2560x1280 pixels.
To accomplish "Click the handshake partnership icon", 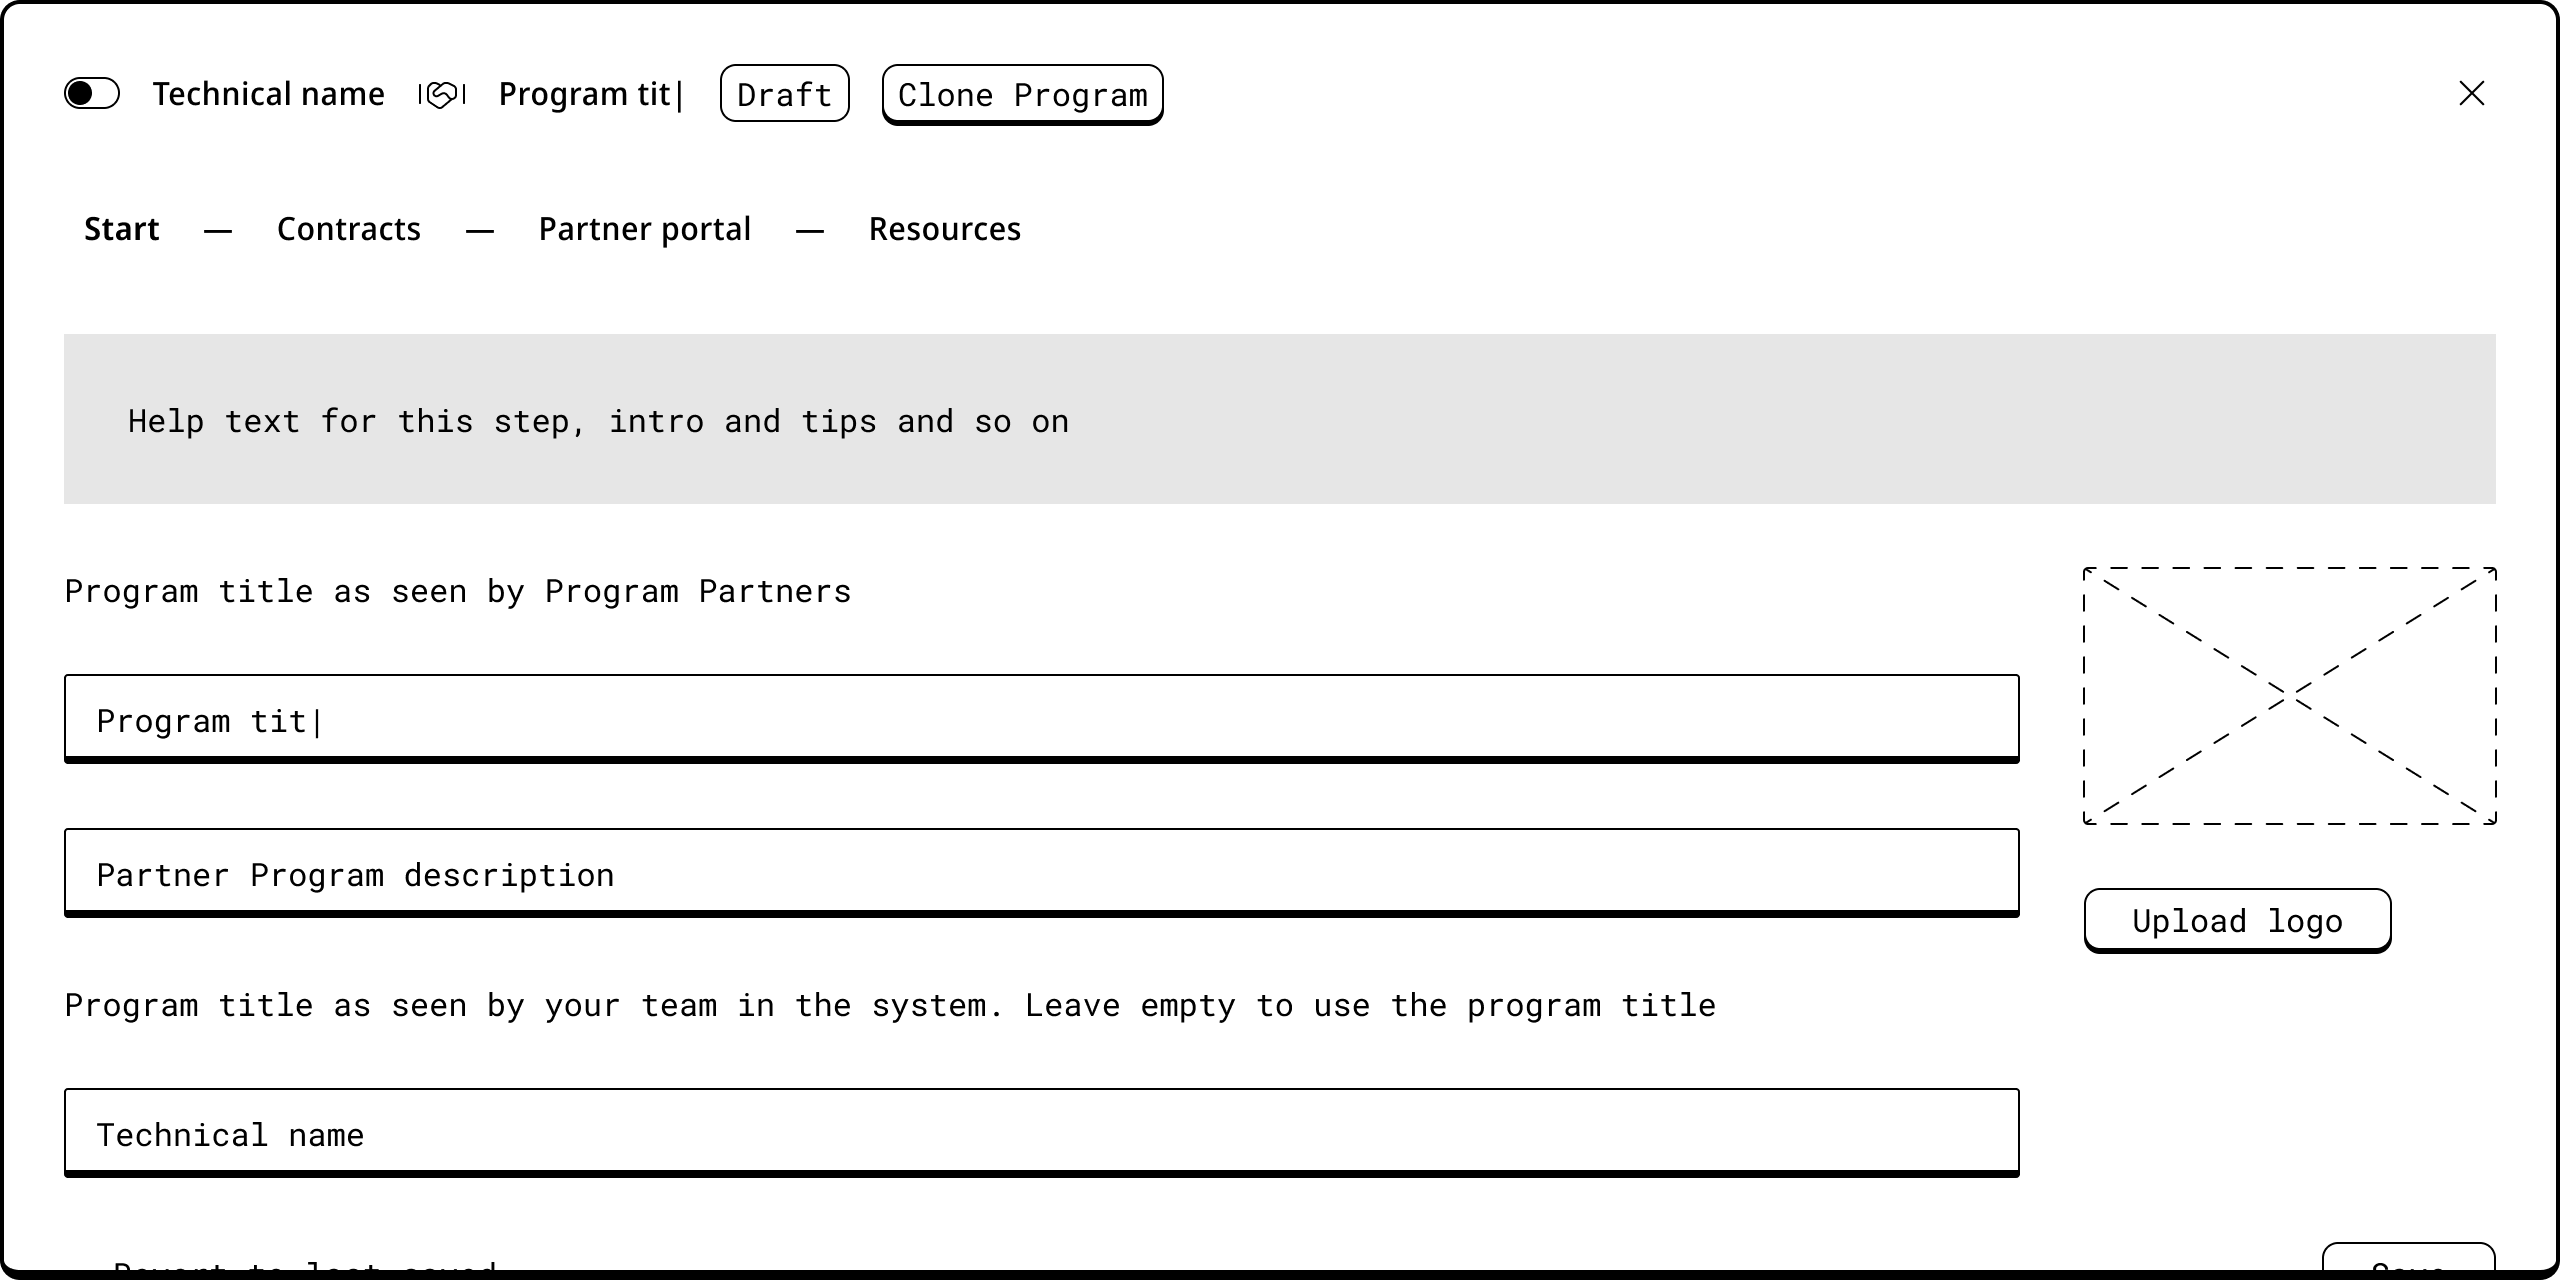I will pyautogui.click(x=442, y=95).
